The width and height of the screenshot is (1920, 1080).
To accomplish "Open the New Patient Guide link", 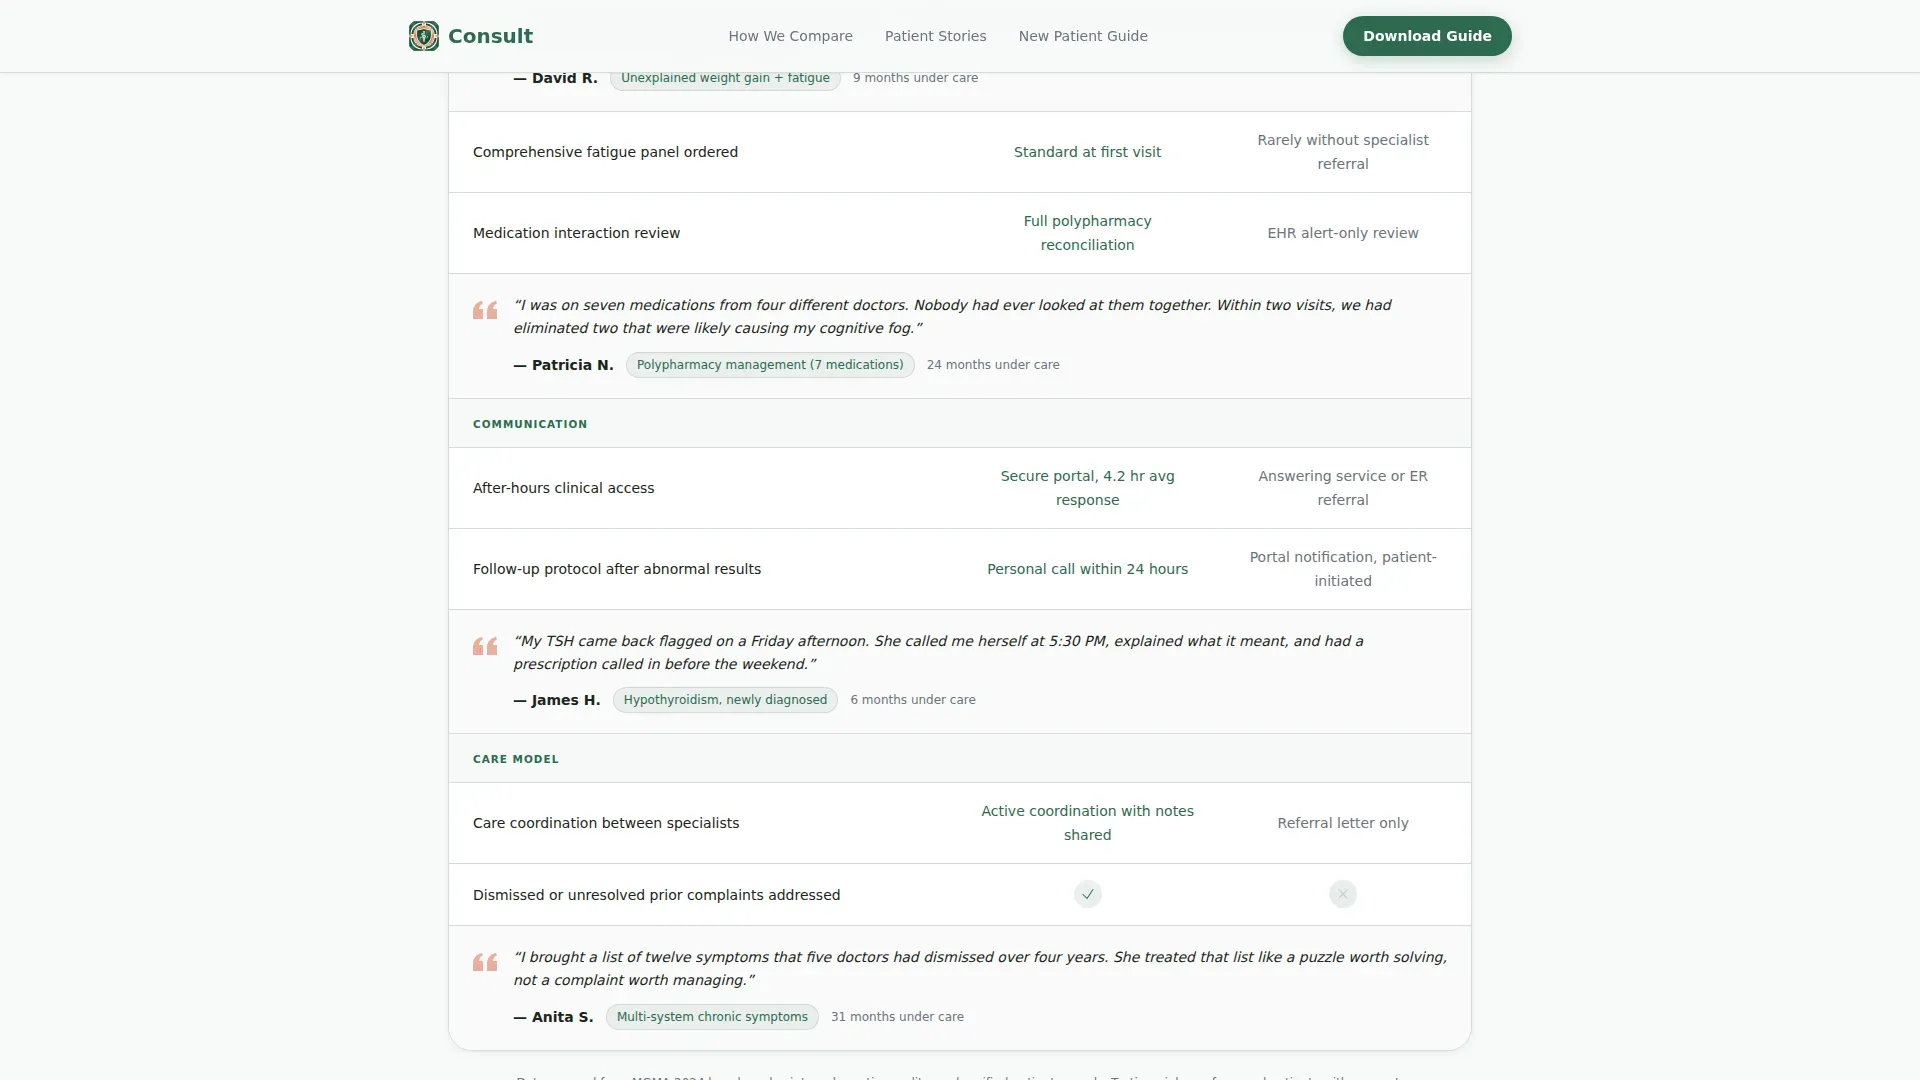I will (x=1083, y=36).
